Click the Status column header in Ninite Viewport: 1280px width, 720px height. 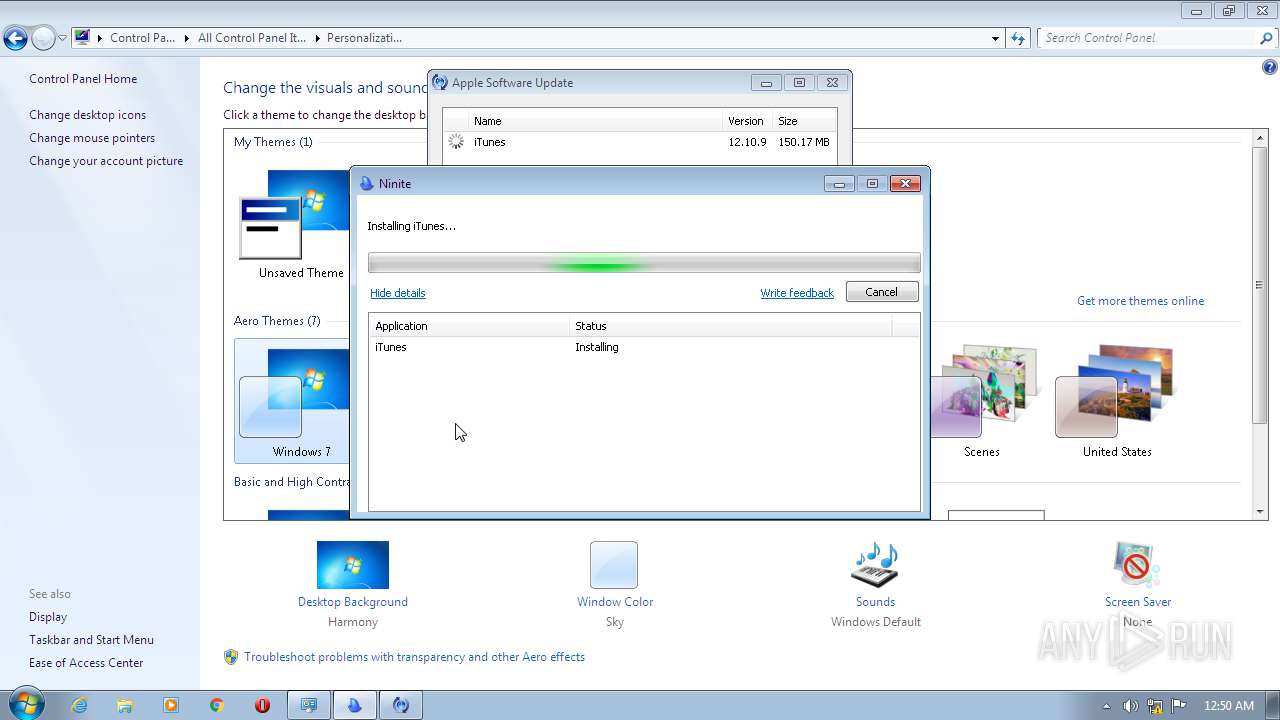point(730,326)
